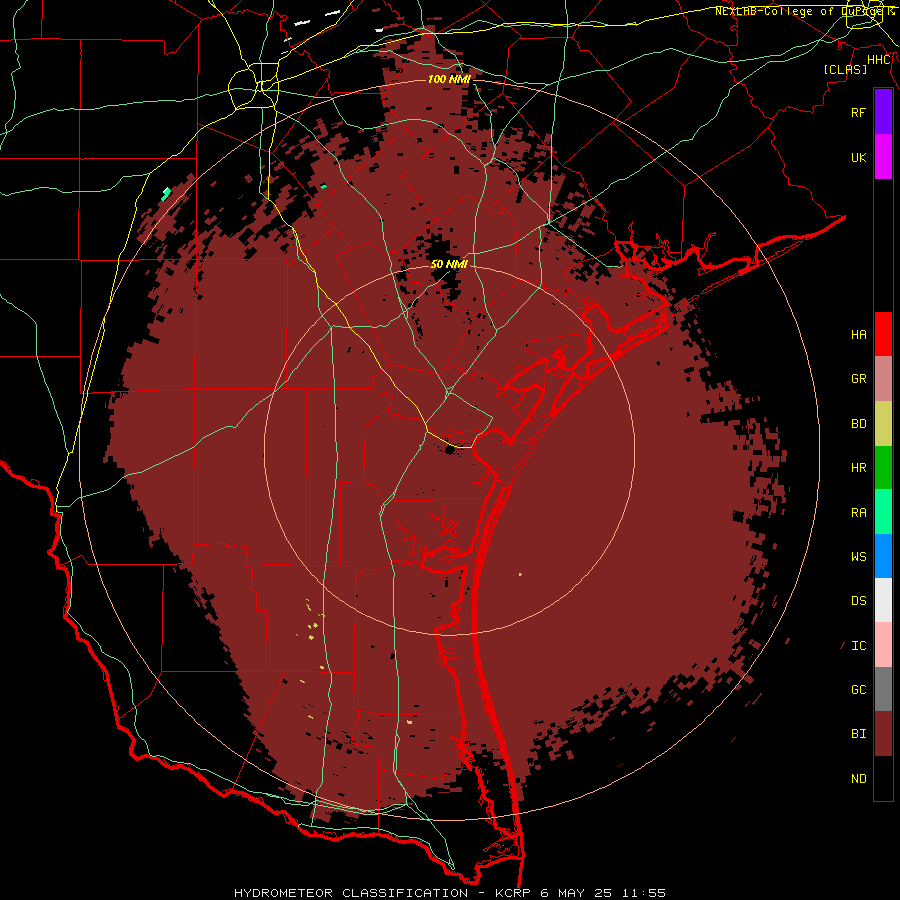This screenshot has width=900, height=900.
Task: Click the 'HA' legend label
Action: (x=858, y=335)
